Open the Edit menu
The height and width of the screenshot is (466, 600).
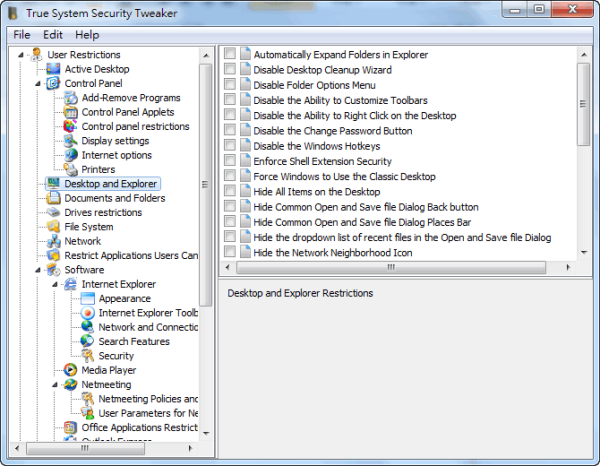53,35
